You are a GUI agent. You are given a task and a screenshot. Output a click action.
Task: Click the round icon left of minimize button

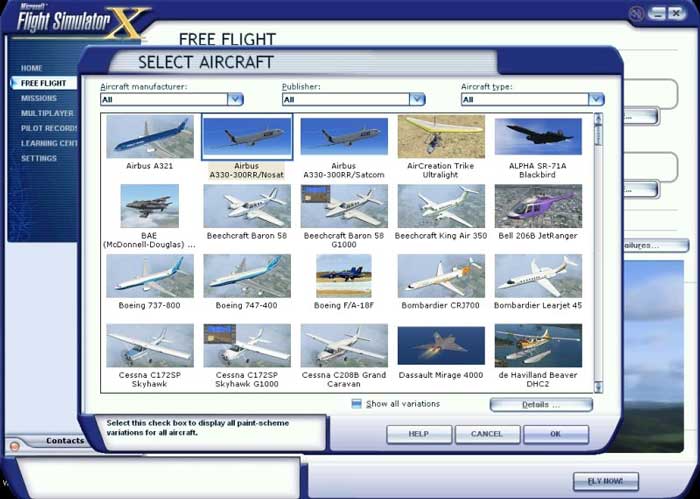pyautogui.click(x=636, y=14)
